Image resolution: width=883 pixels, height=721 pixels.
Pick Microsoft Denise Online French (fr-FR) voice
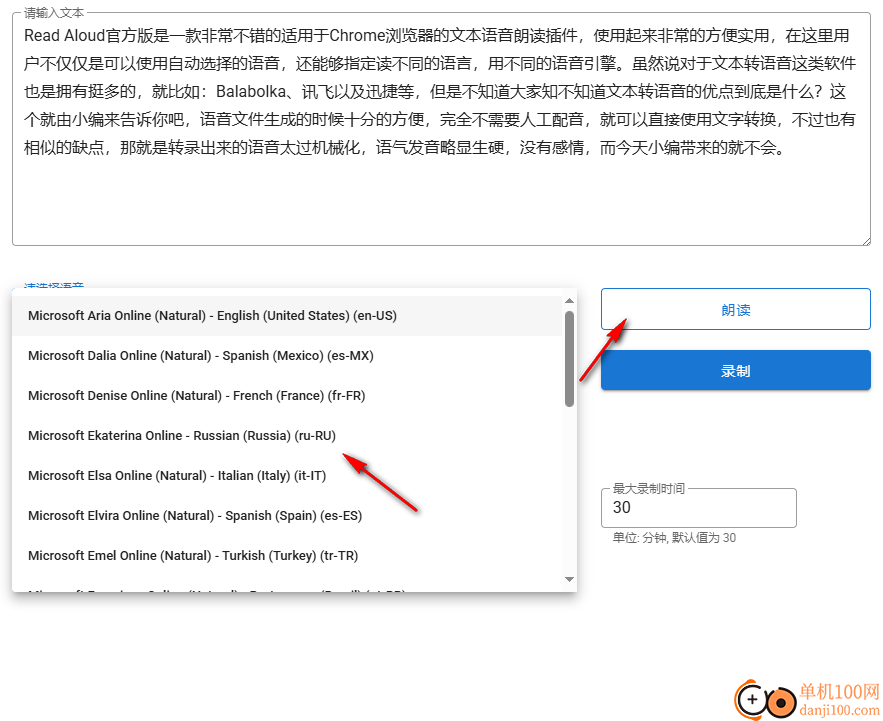click(x=287, y=396)
